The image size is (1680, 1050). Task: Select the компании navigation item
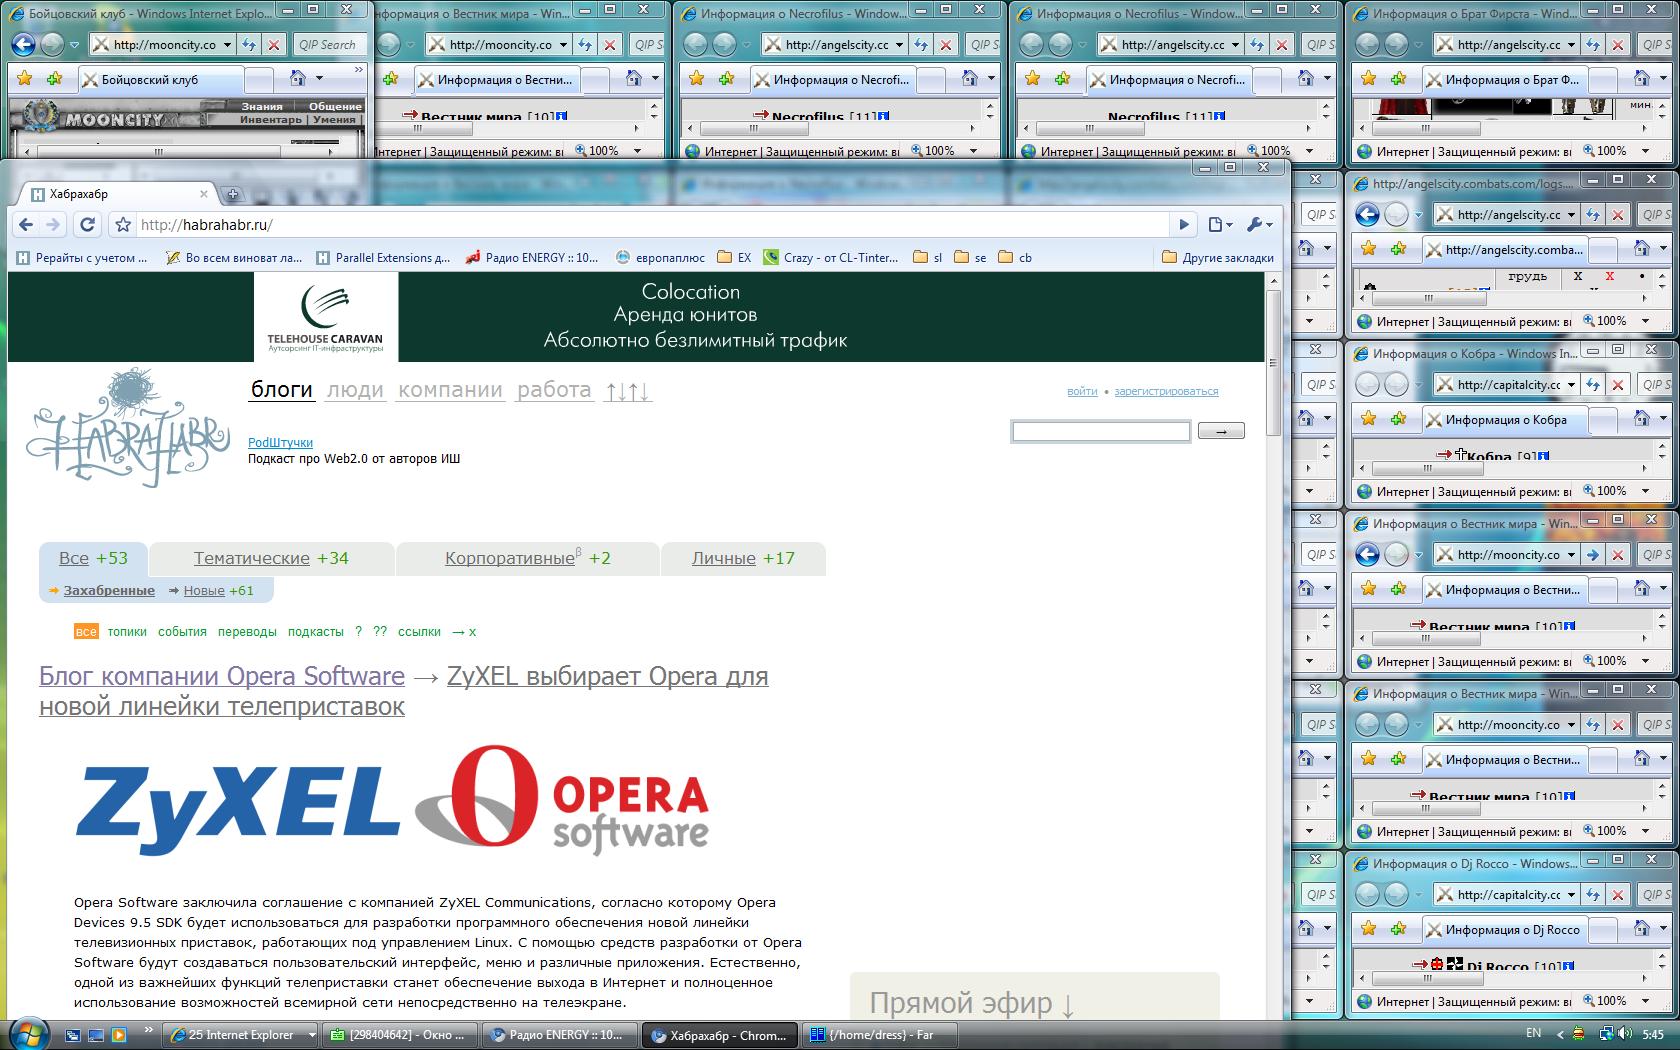[450, 390]
